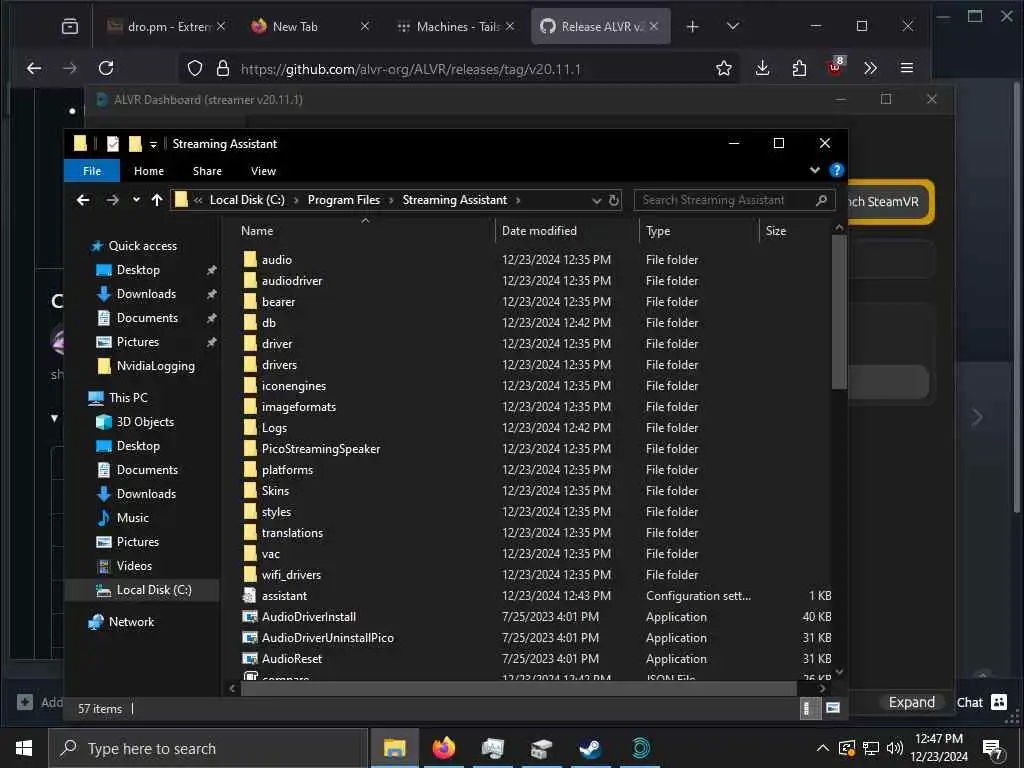
Task: Bookmark this GitHub page with star
Action: pyautogui.click(x=724, y=68)
